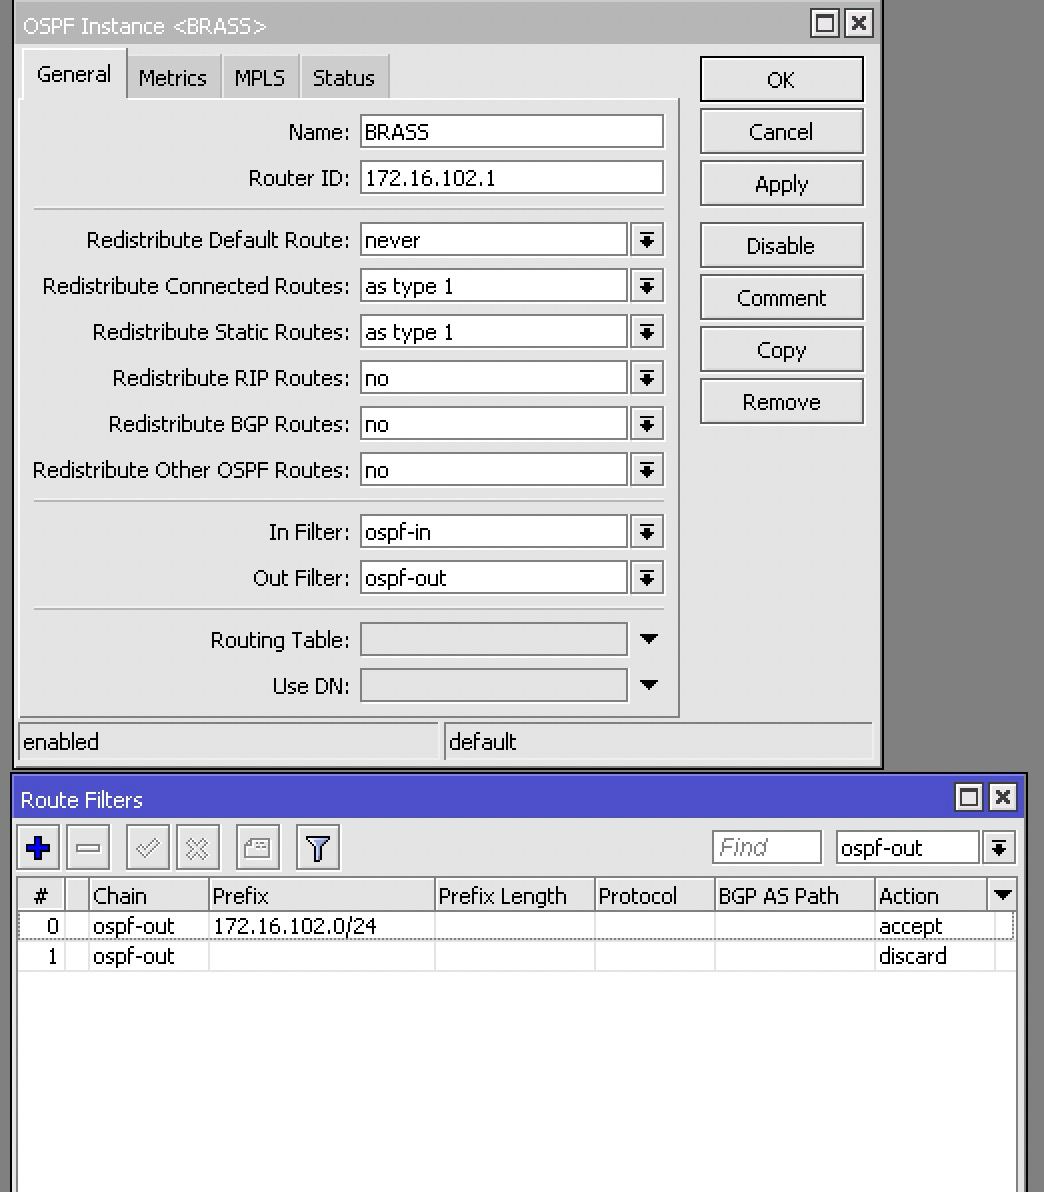Add a new route filter with plus icon
This screenshot has height=1192, width=1044.
38,848
